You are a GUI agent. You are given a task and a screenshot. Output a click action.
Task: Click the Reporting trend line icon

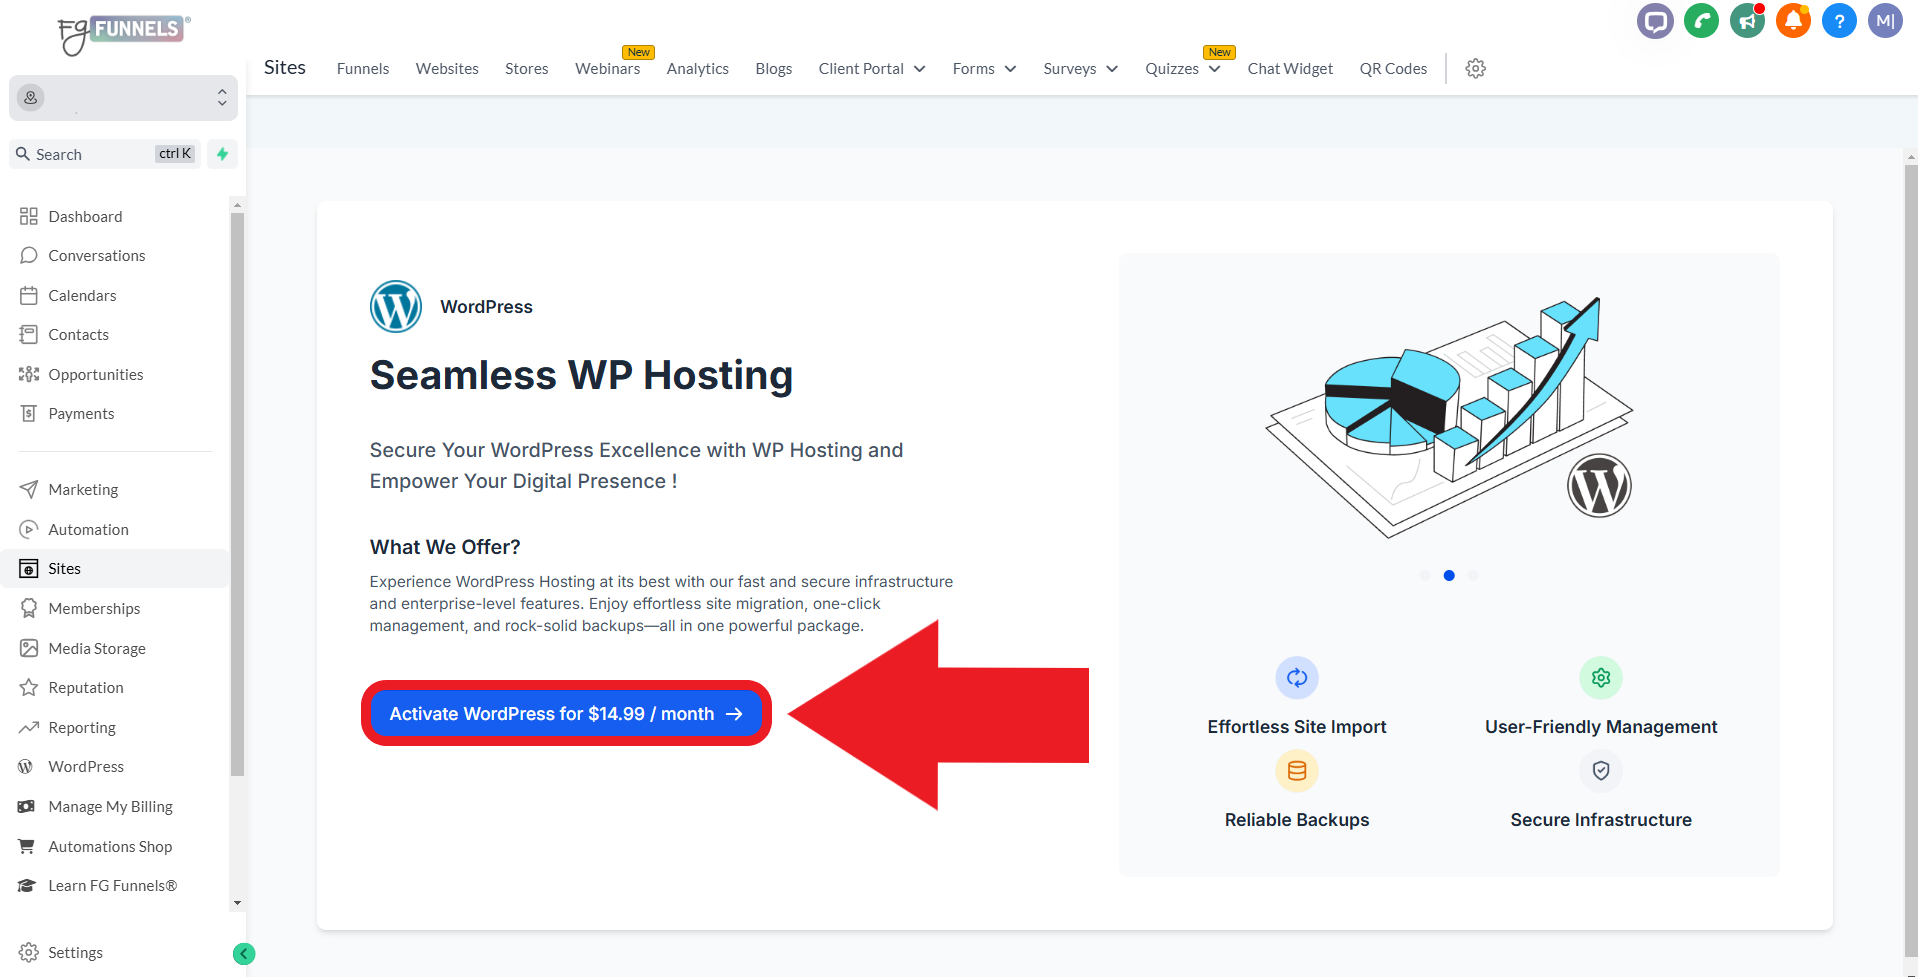coord(29,727)
